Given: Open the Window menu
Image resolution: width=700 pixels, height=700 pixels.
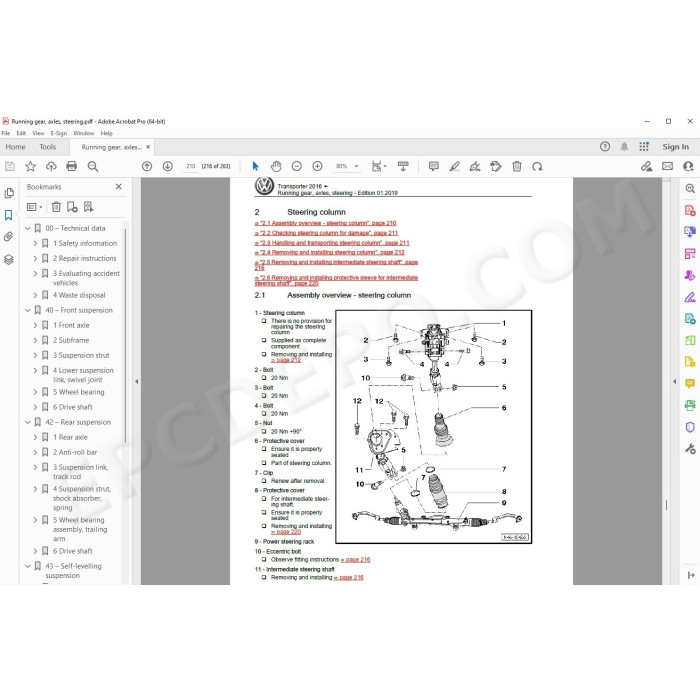Looking at the screenshot, I should click(x=83, y=133).
